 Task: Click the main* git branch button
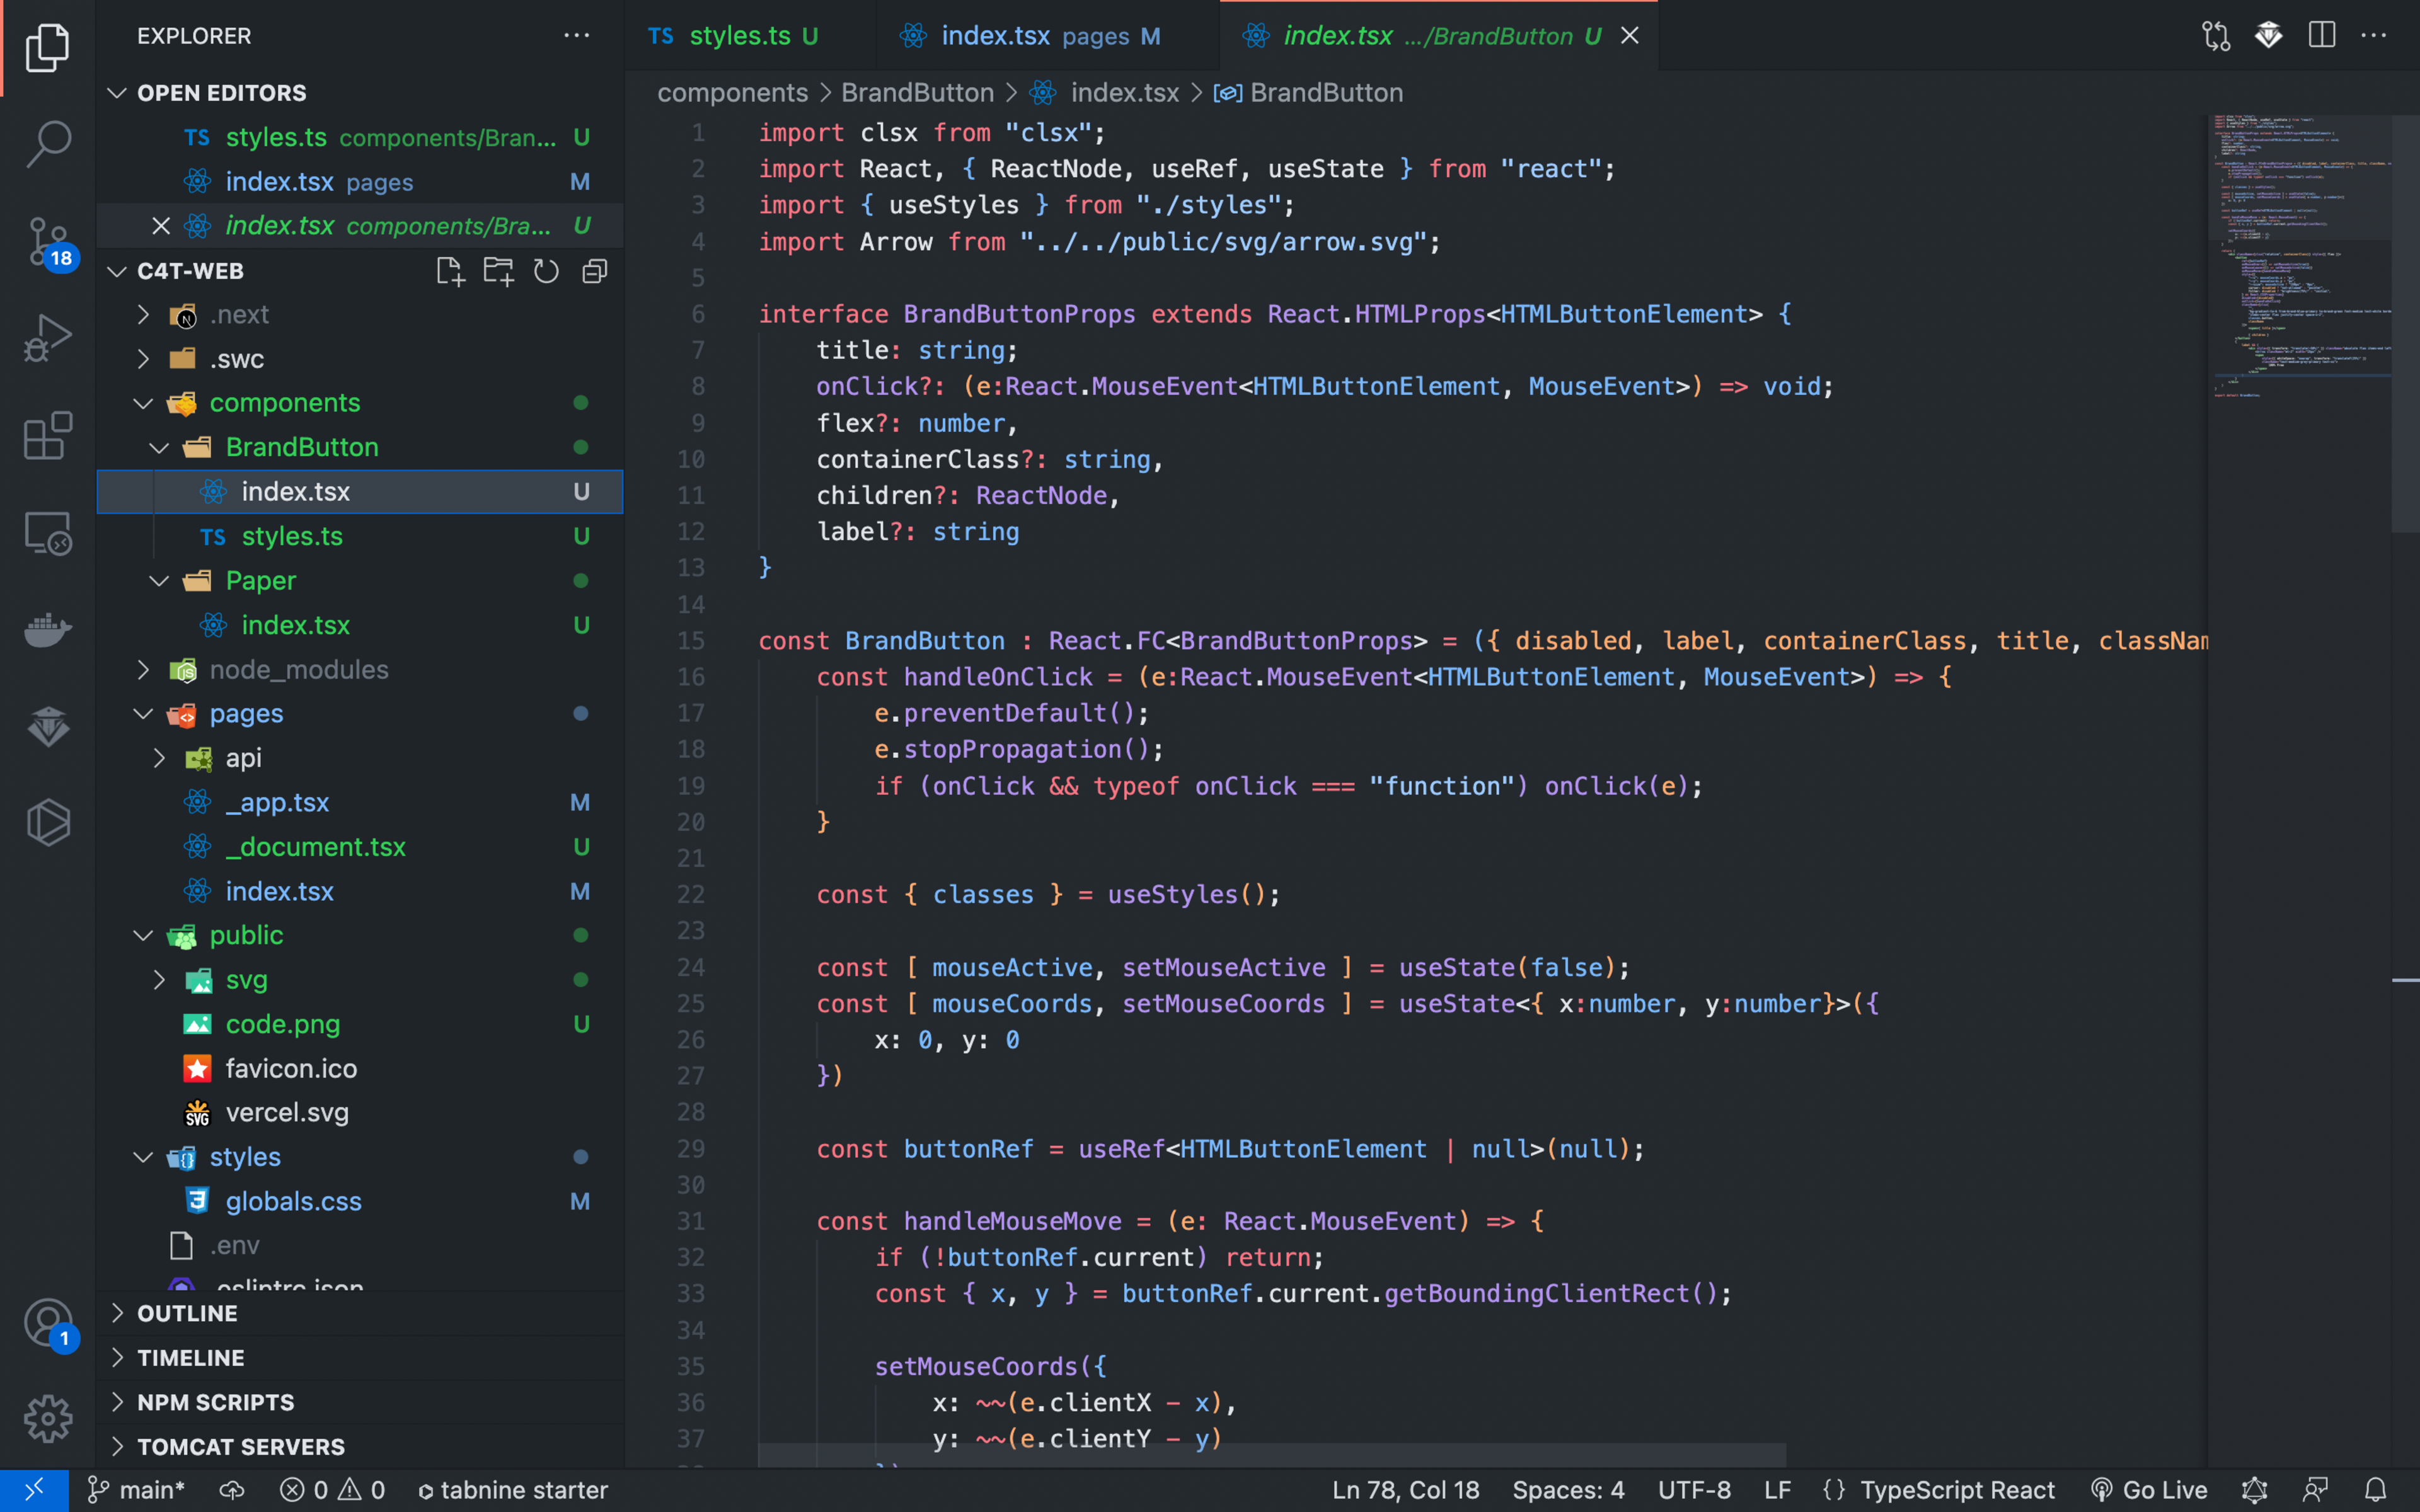coord(137,1490)
